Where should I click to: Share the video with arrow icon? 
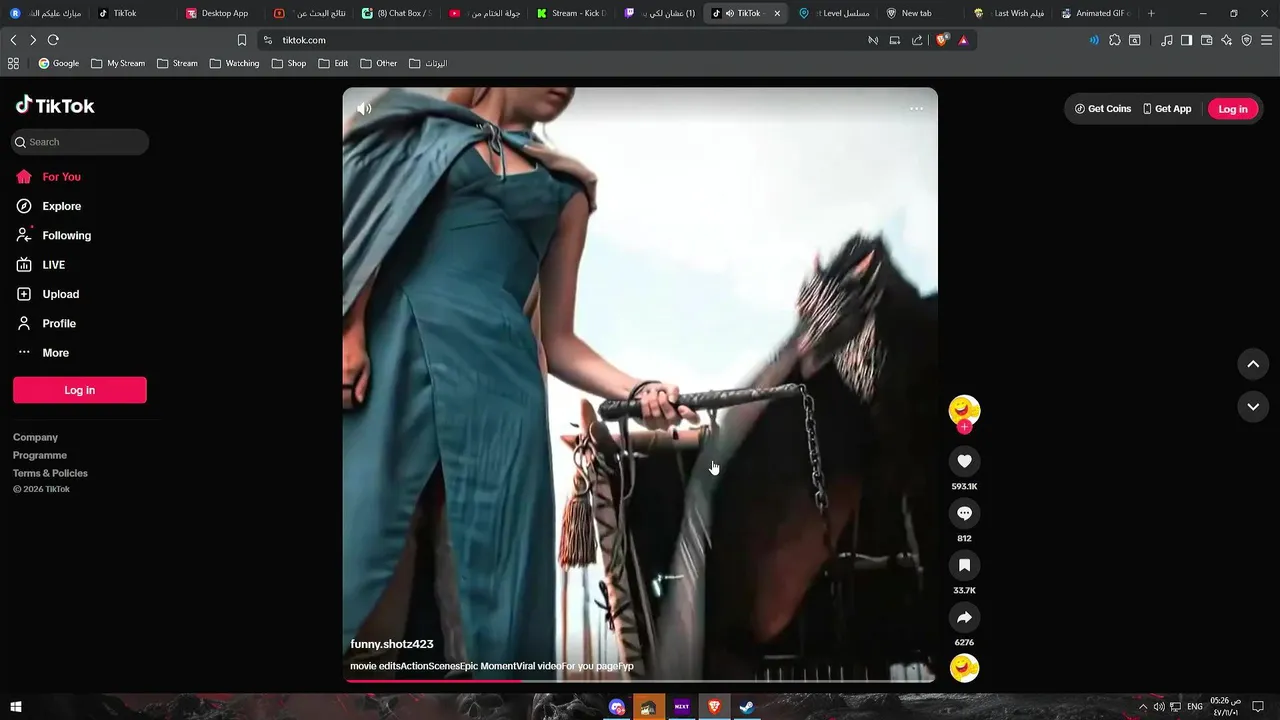coord(964,617)
